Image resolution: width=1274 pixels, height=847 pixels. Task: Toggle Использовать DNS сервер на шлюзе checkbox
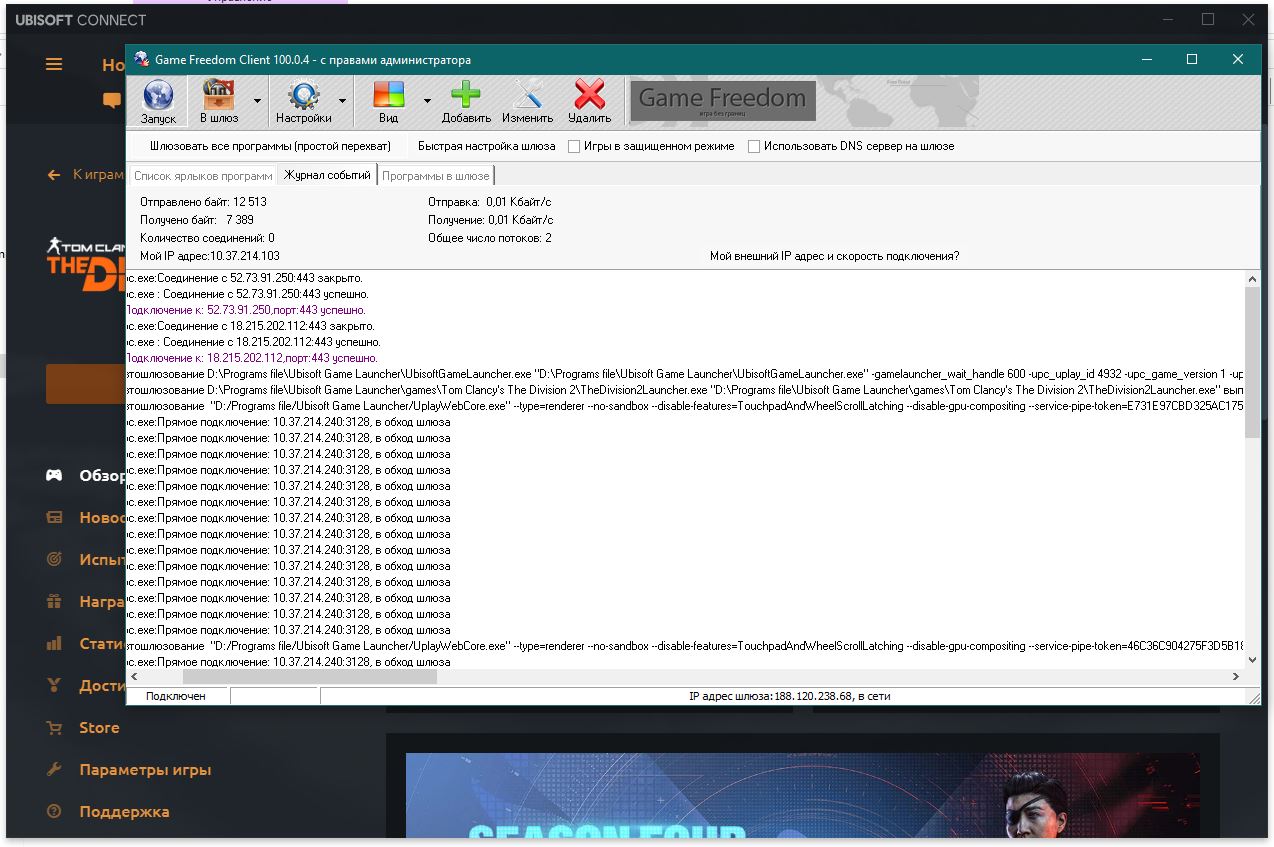click(754, 146)
